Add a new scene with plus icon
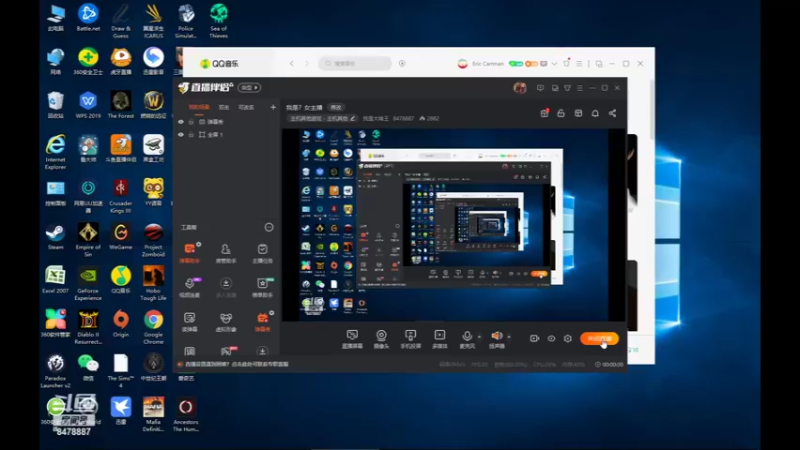Screen dimensions: 800x450 coord(273,107)
